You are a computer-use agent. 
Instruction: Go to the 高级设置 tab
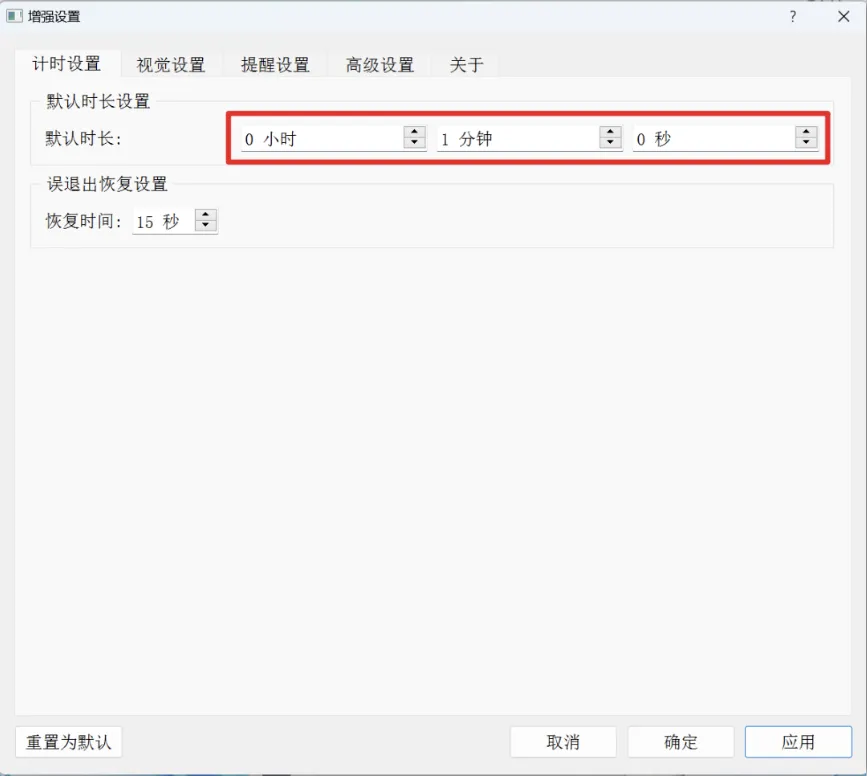pos(380,65)
